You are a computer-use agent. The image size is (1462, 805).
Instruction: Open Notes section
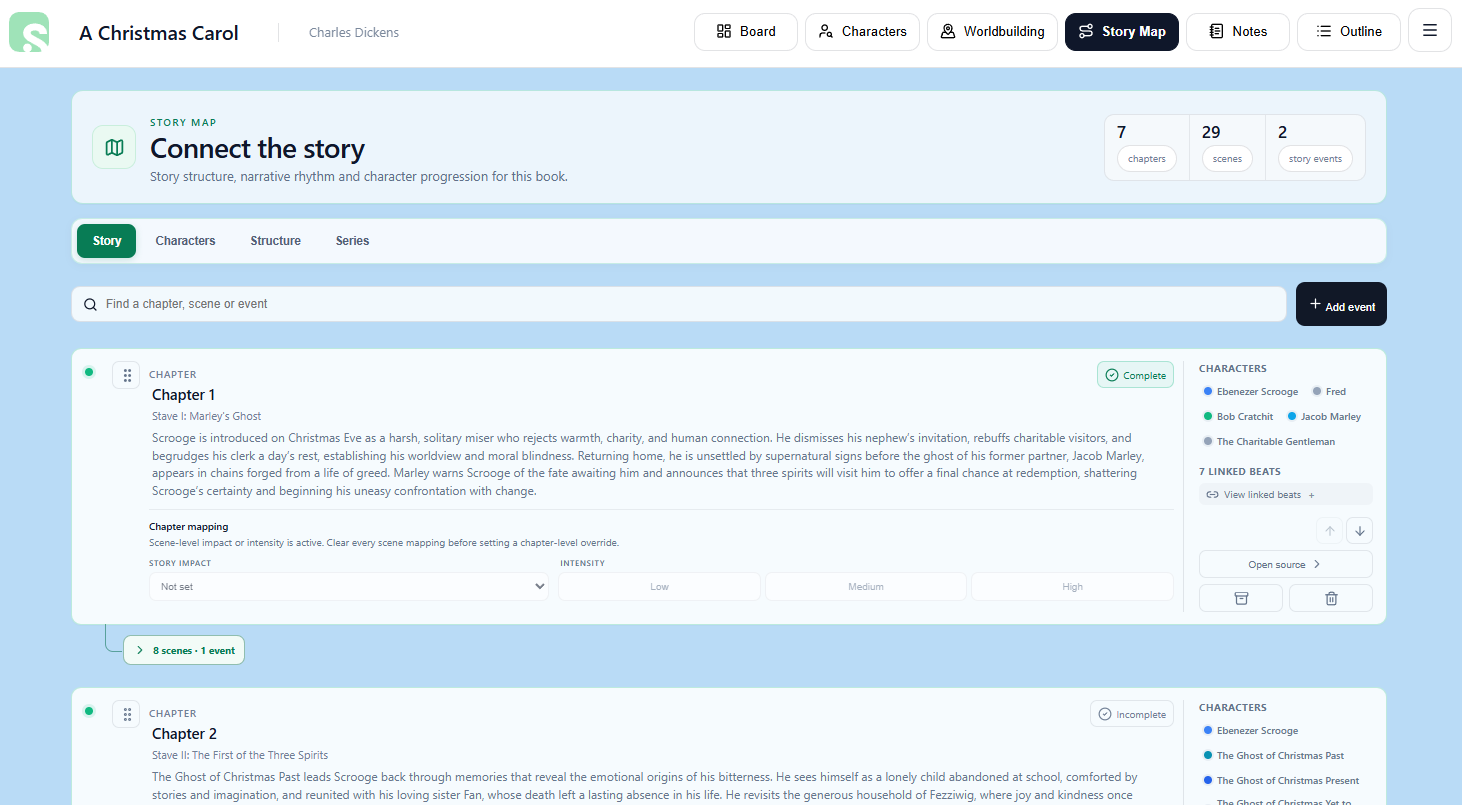[1238, 32]
